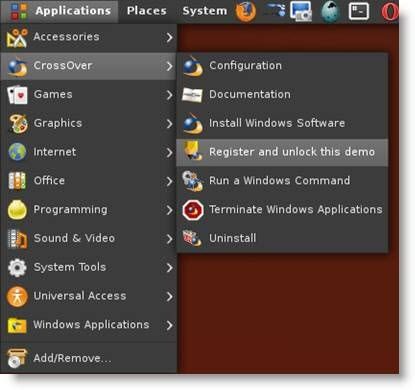The height and width of the screenshot is (390, 415).
Task: Choose Run a Windows Command
Action: click(x=282, y=181)
